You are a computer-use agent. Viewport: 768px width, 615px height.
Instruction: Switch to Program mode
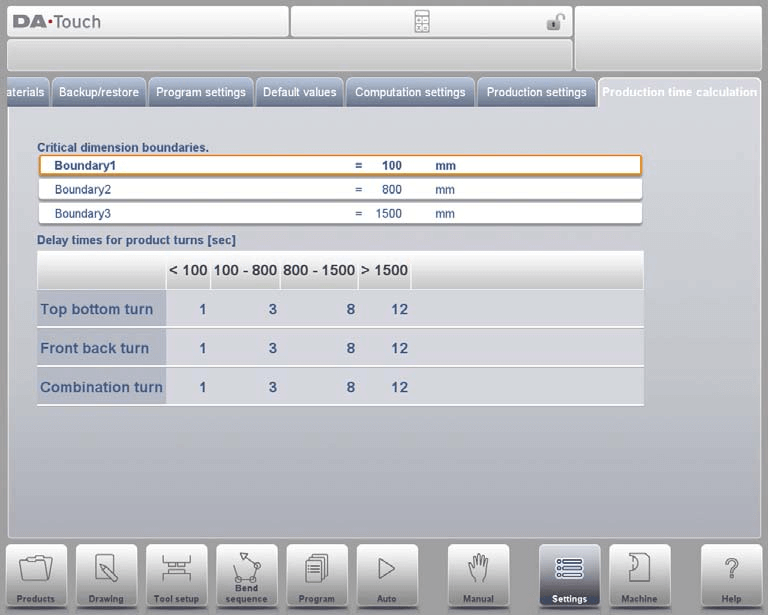316,574
